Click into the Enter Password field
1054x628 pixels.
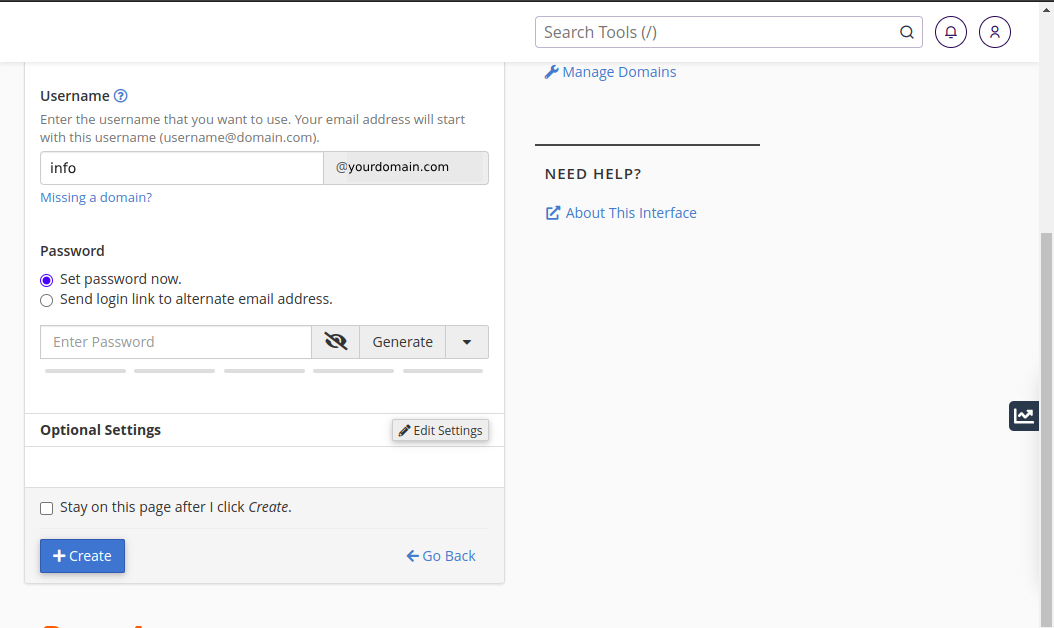pyautogui.click(x=176, y=342)
